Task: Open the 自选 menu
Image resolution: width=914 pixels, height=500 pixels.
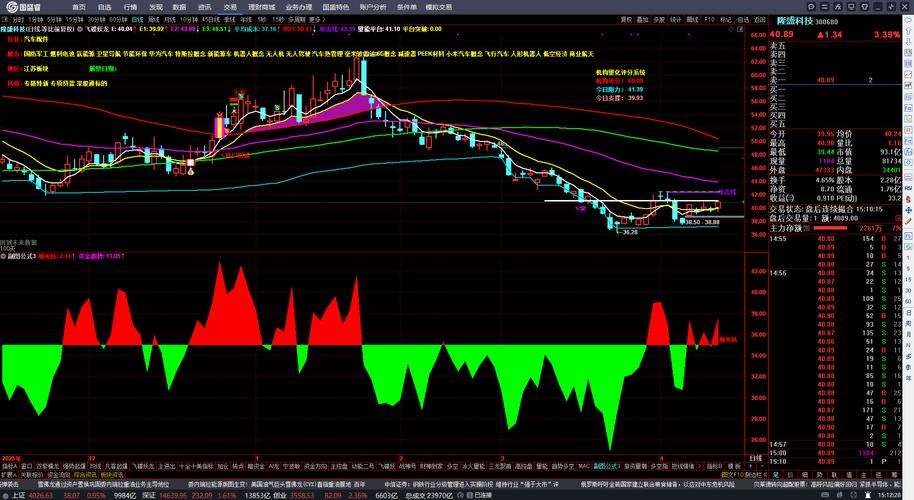Action: click(x=104, y=7)
